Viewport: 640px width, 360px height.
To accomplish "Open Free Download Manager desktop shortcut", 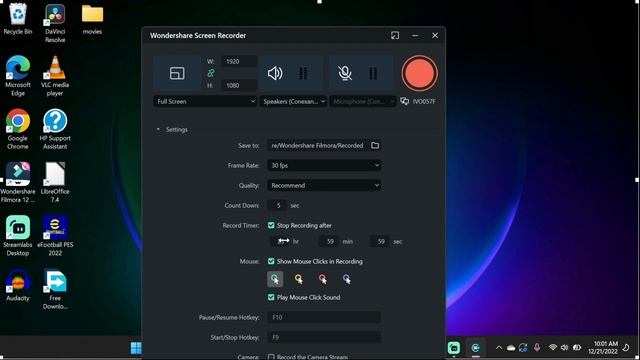I will [x=55, y=290].
